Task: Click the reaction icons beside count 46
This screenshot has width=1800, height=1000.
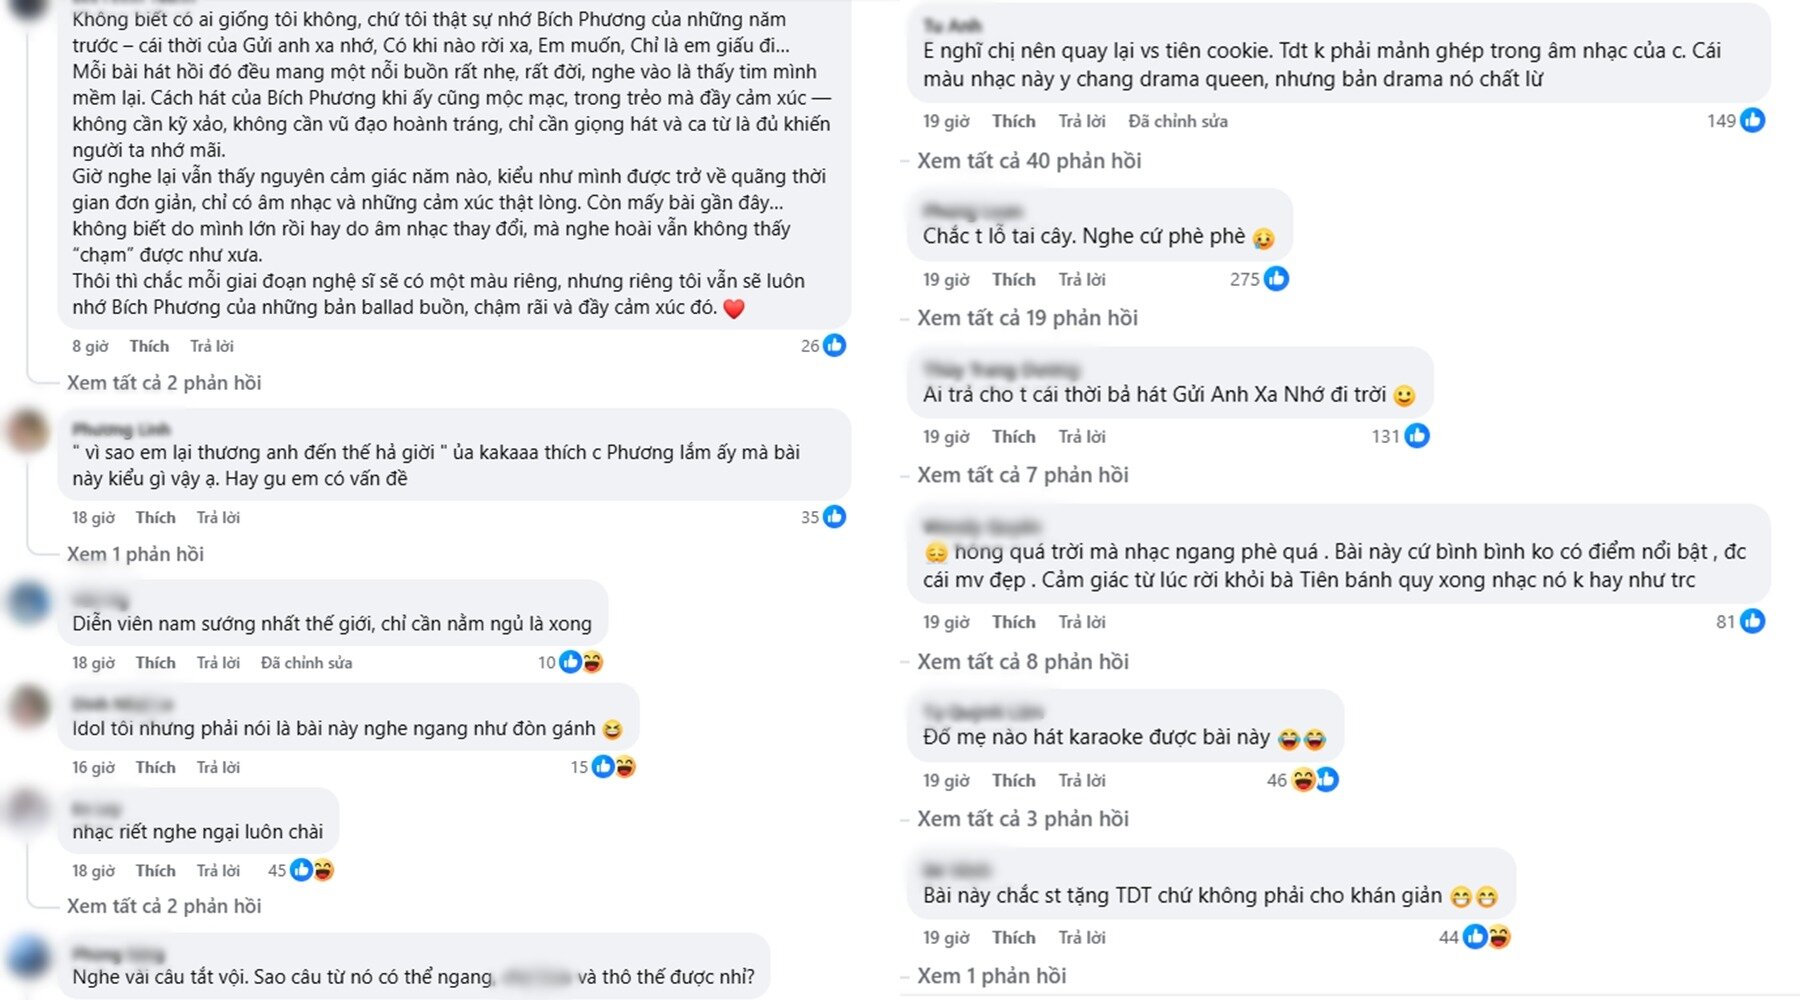Action: 1315,780
